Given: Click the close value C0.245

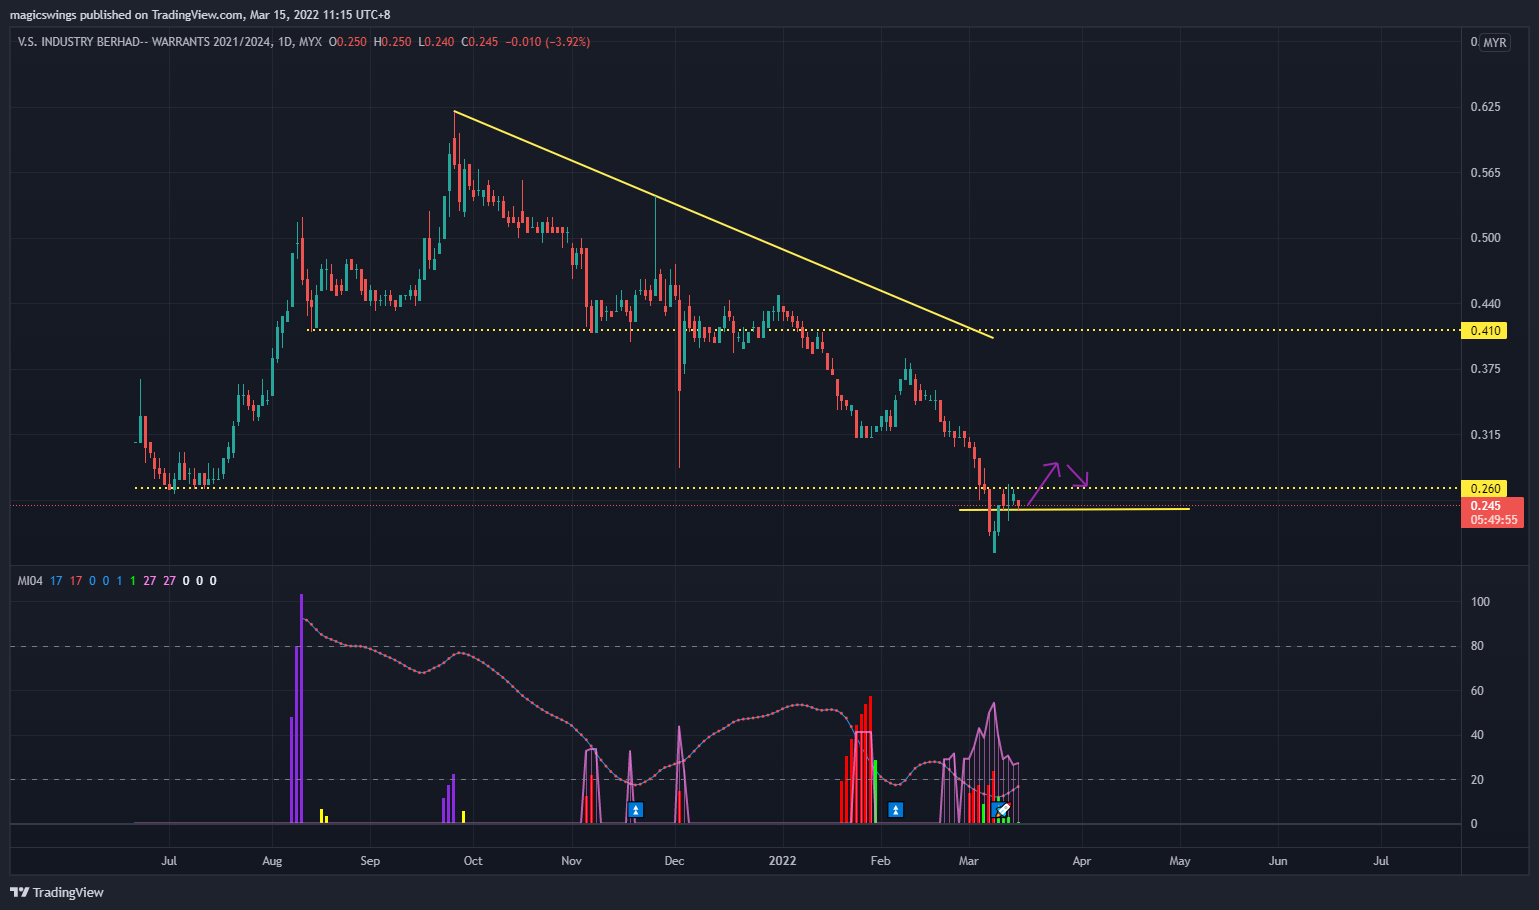Looking at the screenshot, I should [x=479, y=42].
